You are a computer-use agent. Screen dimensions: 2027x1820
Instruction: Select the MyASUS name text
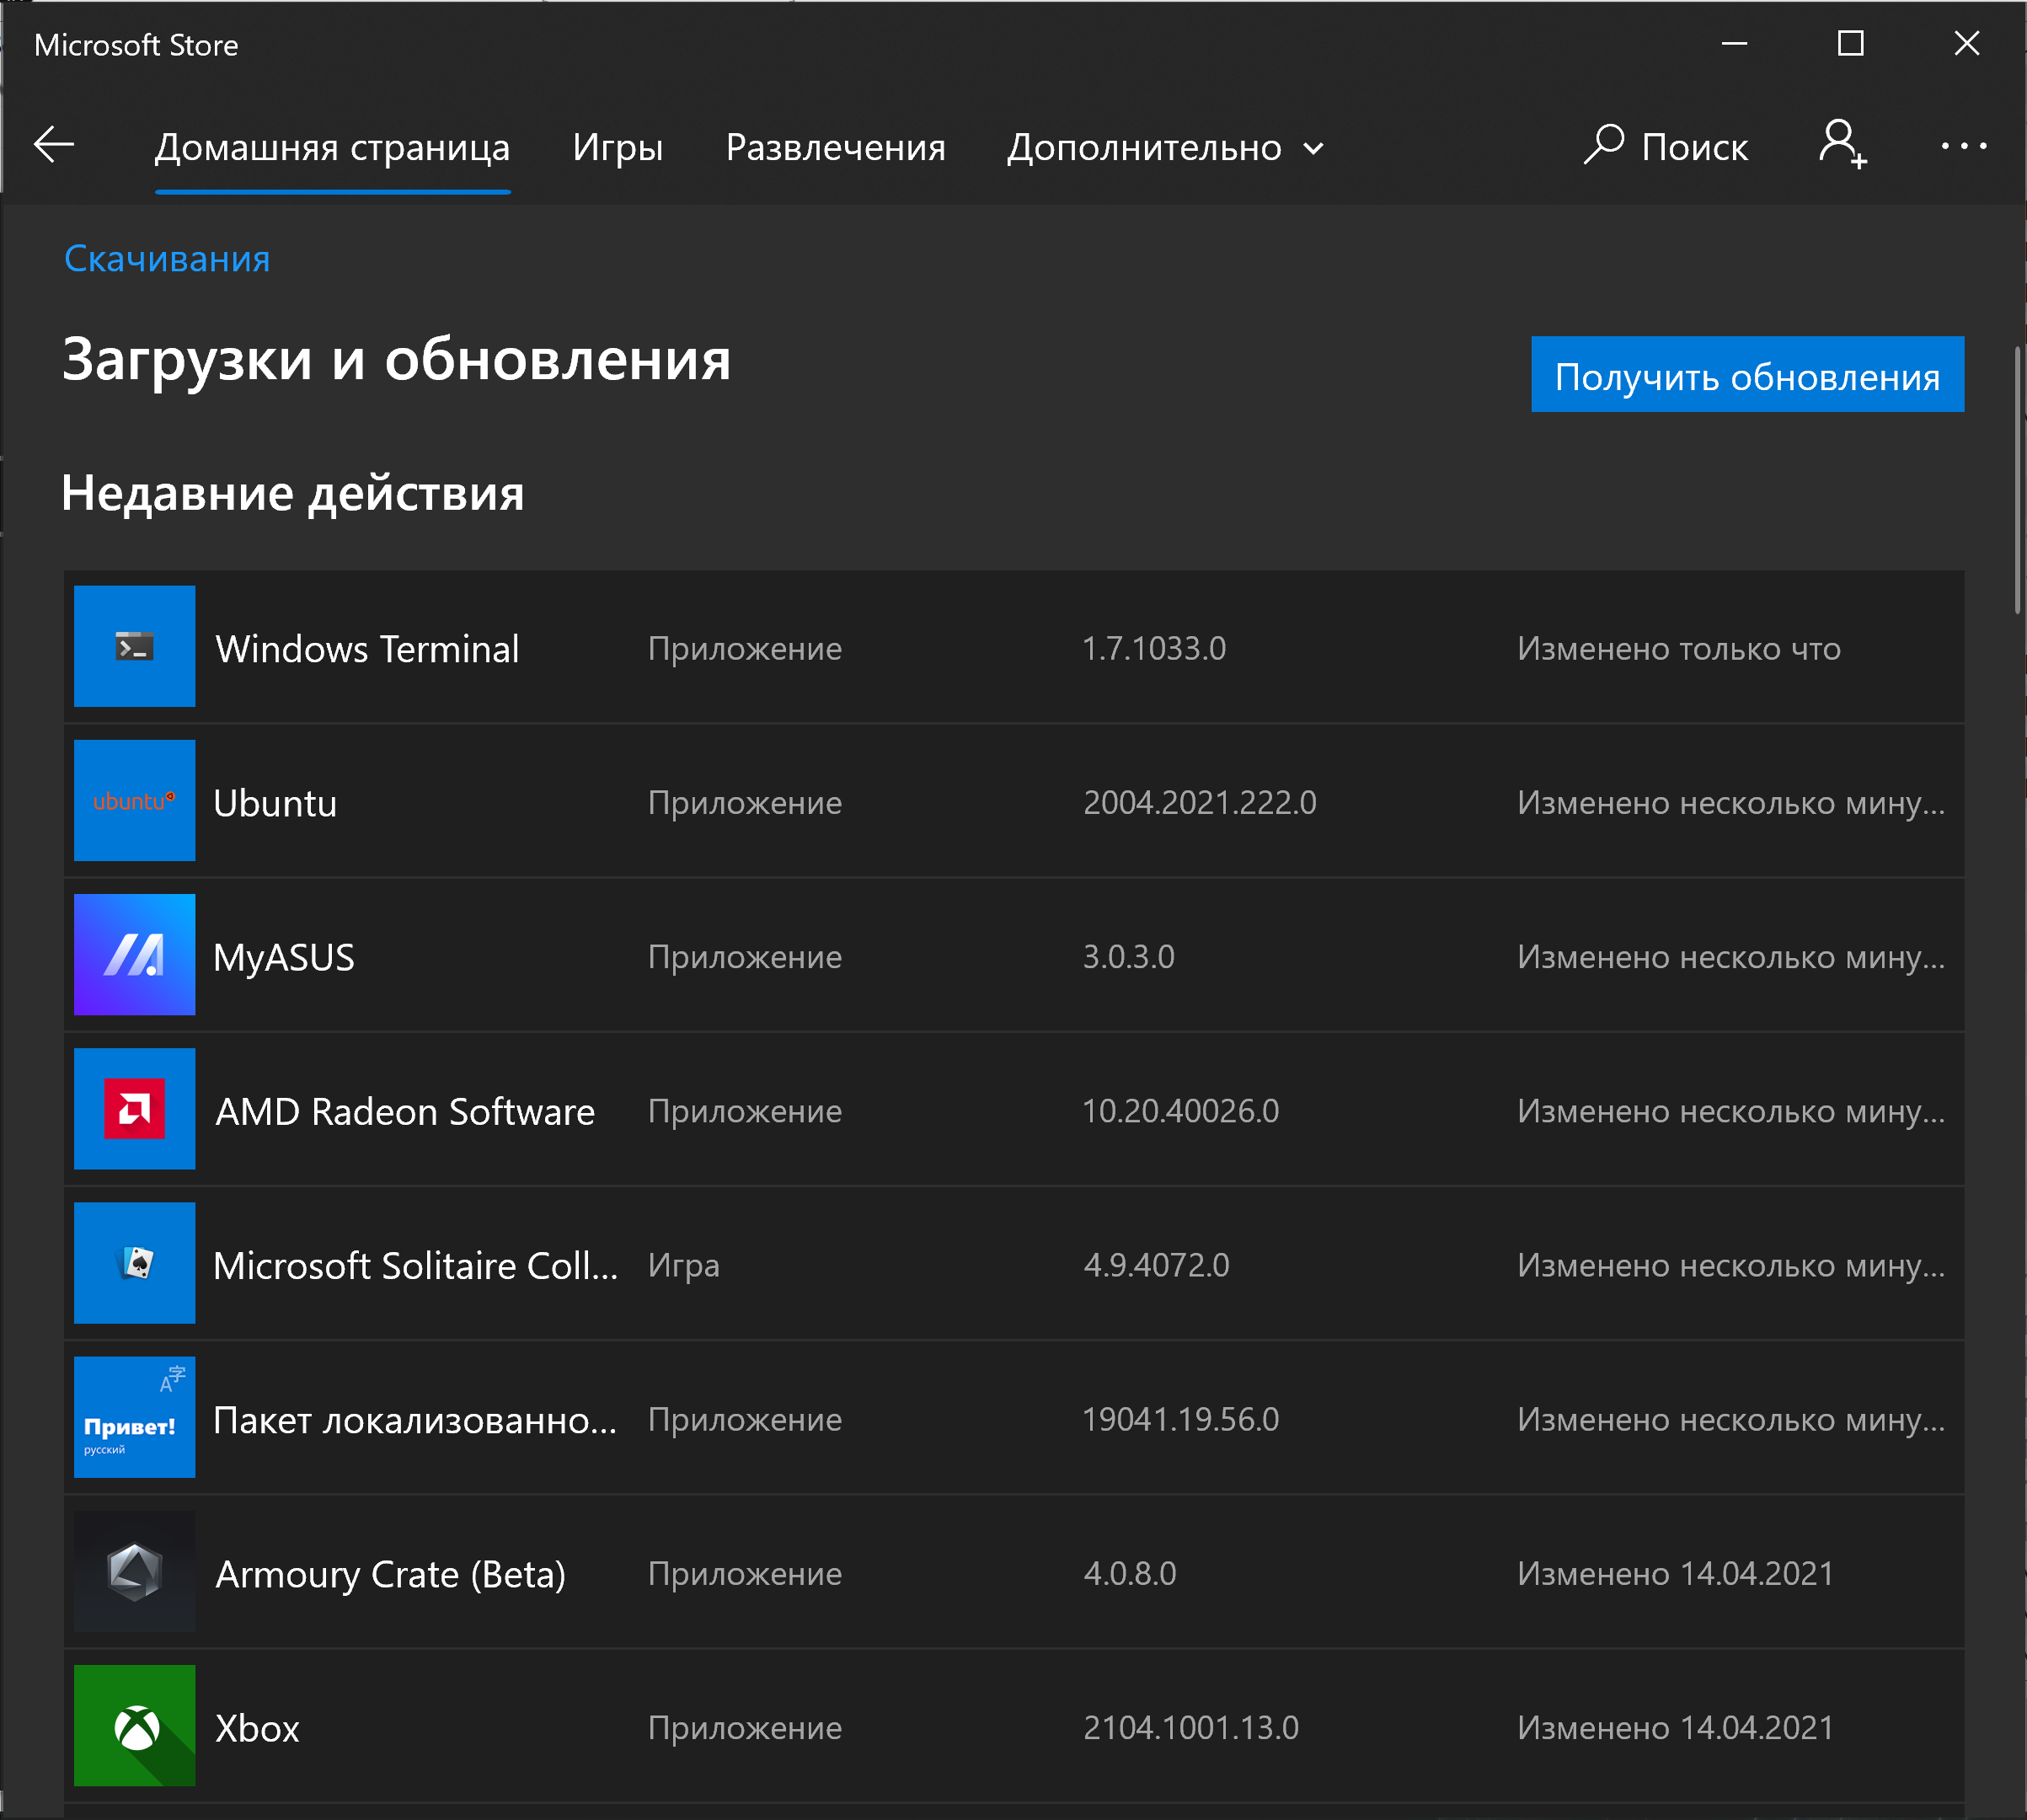pos(284,957)
